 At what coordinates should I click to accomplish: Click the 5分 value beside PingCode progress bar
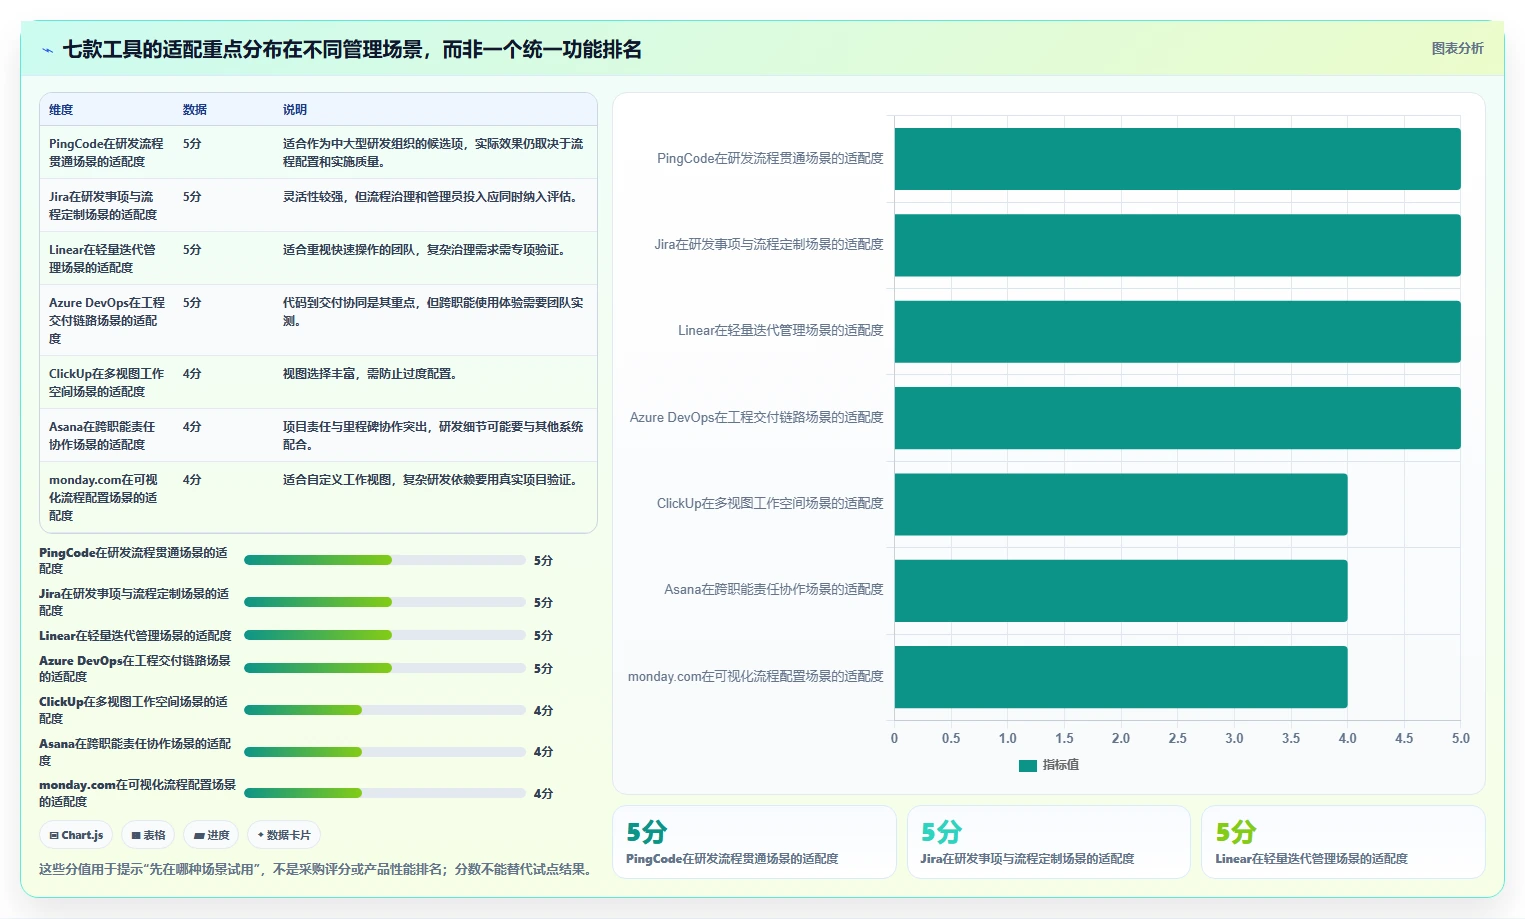click(x=543, y=561)
